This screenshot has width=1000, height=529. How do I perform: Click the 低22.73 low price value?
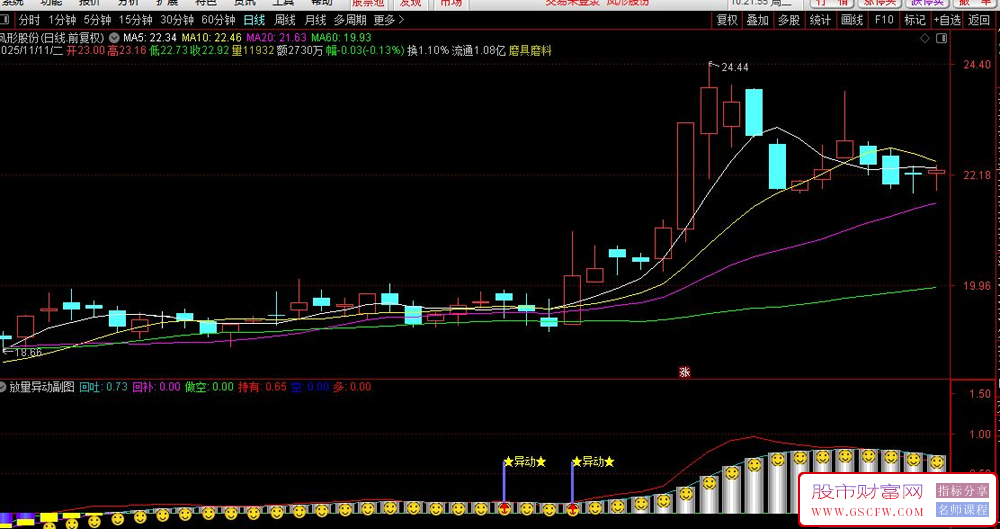click(x=168, y=51)
